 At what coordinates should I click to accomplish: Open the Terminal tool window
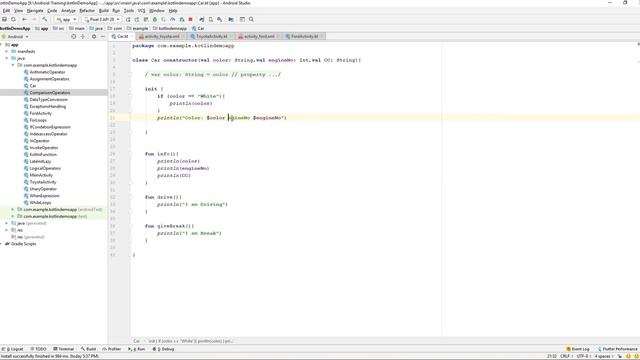click(x=63, y=349)
